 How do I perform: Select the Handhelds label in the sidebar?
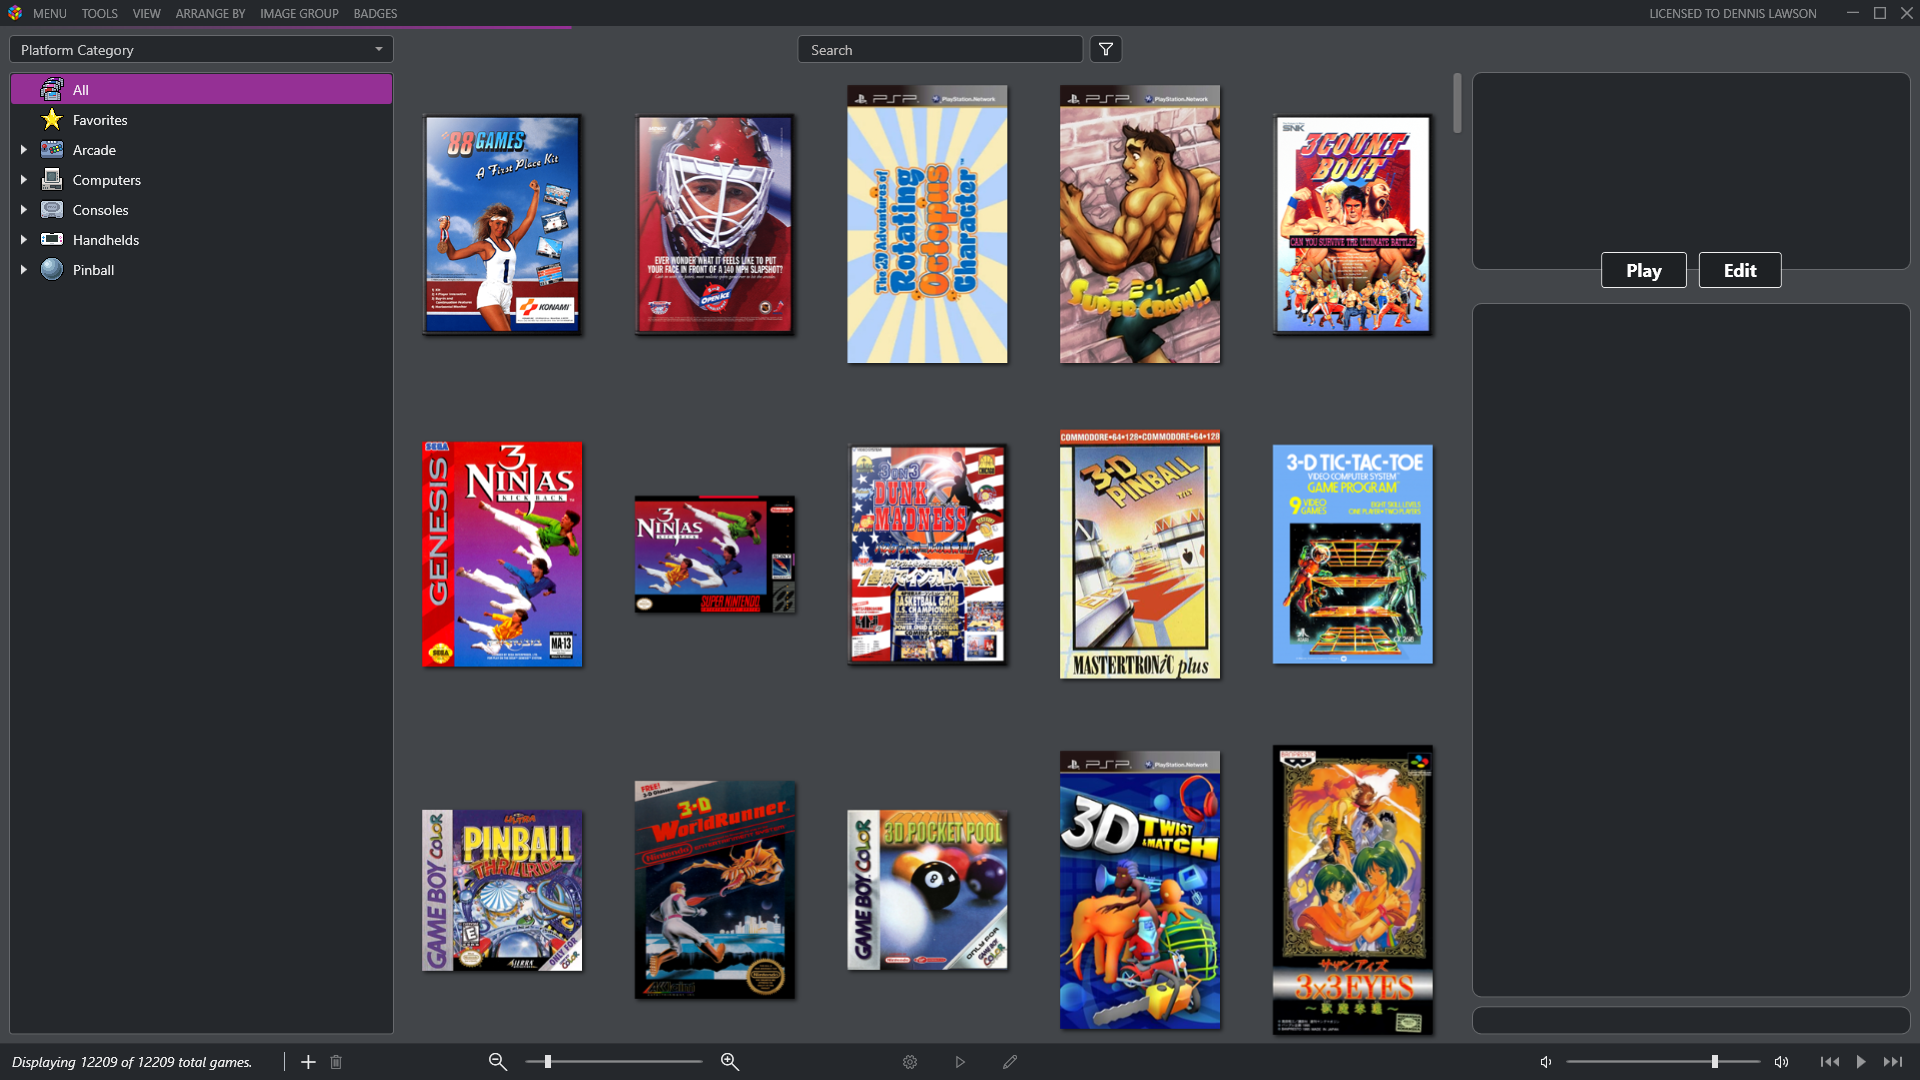point(106,240)
